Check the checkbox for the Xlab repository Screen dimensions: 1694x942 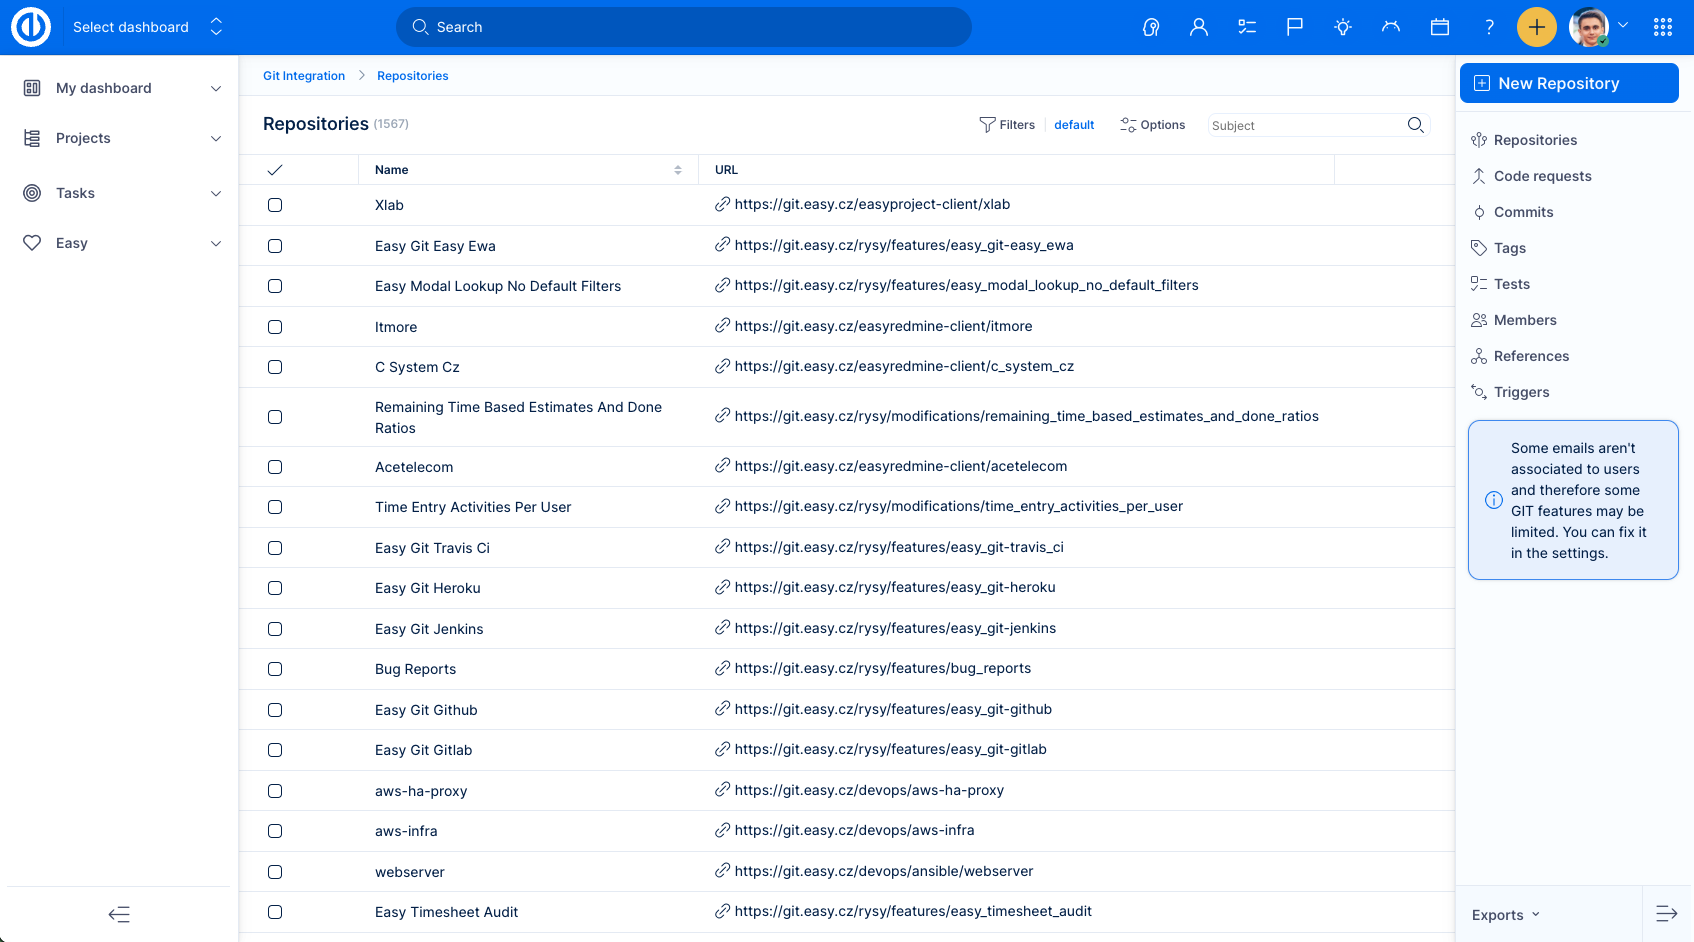[275, 204]
